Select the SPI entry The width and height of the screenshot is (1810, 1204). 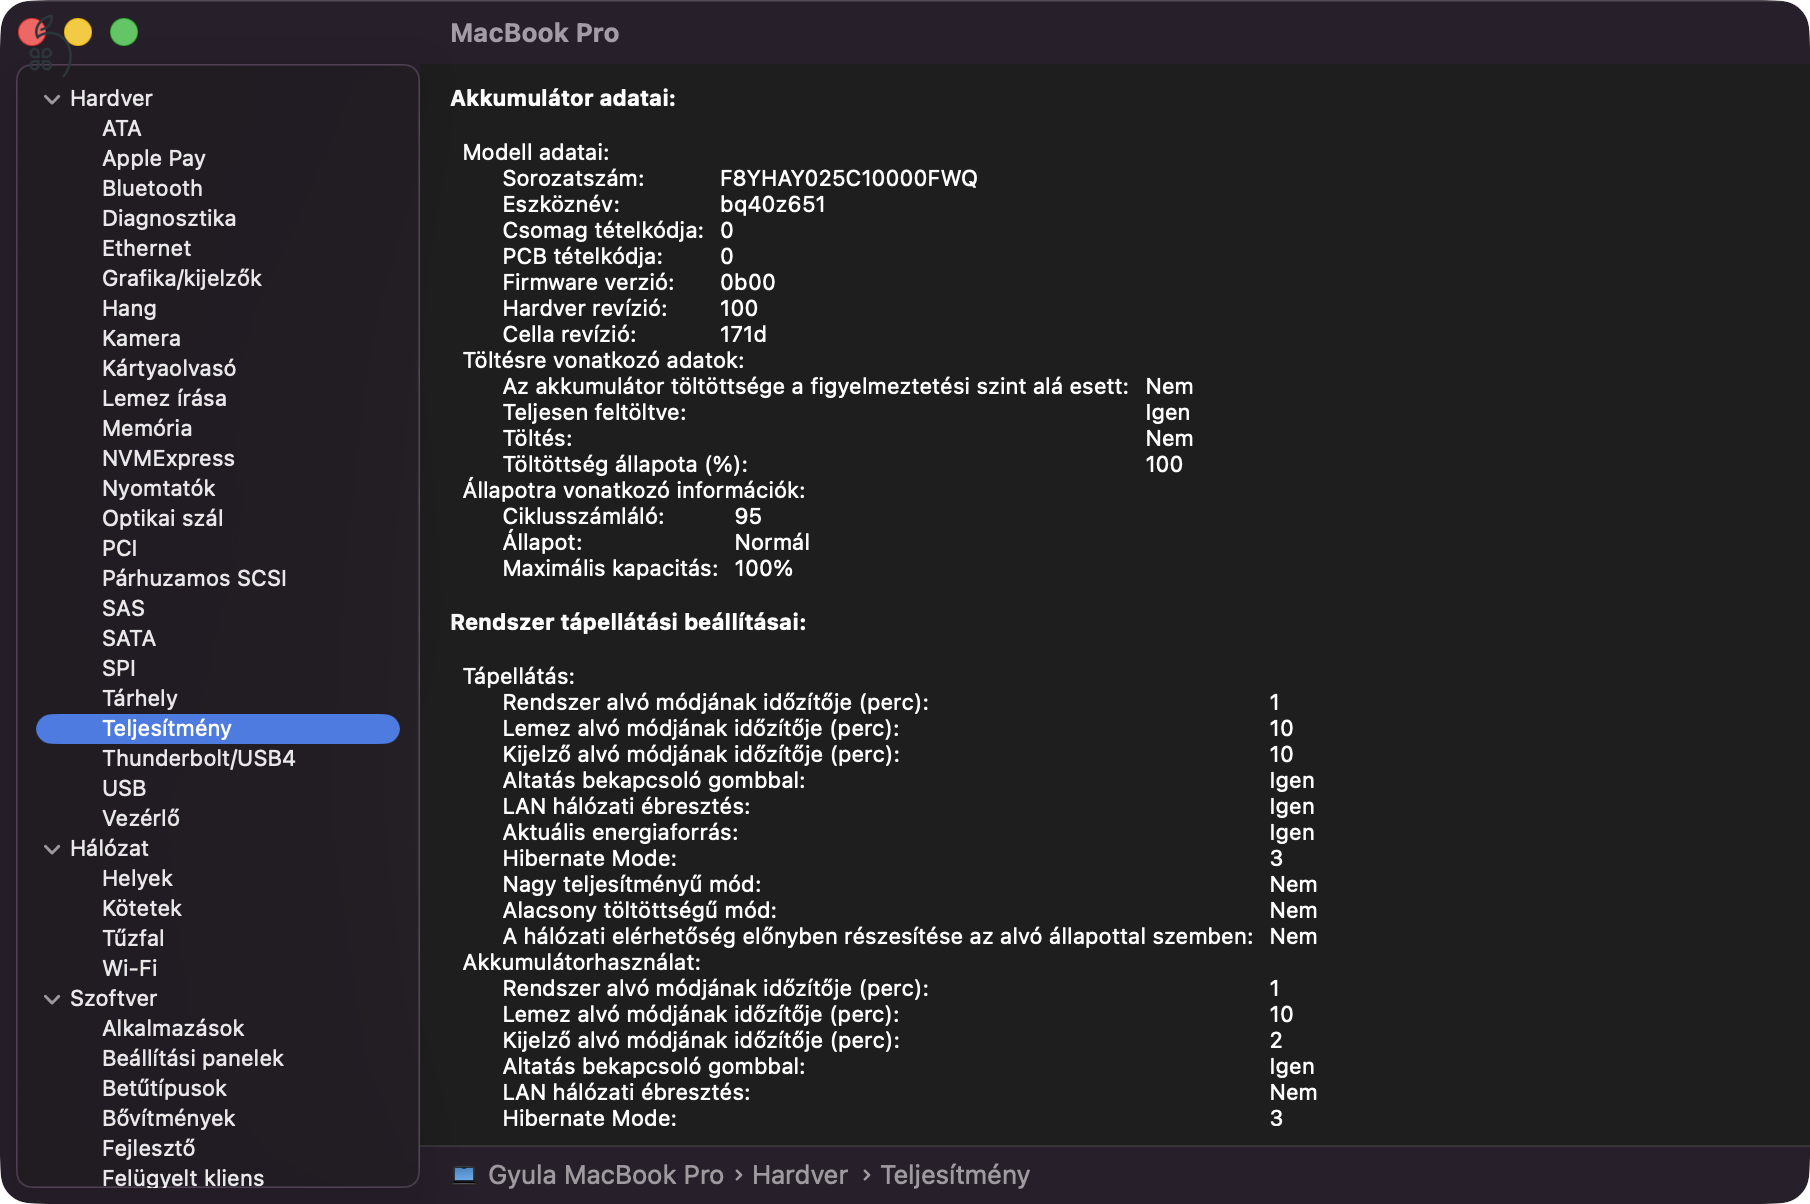118,668
